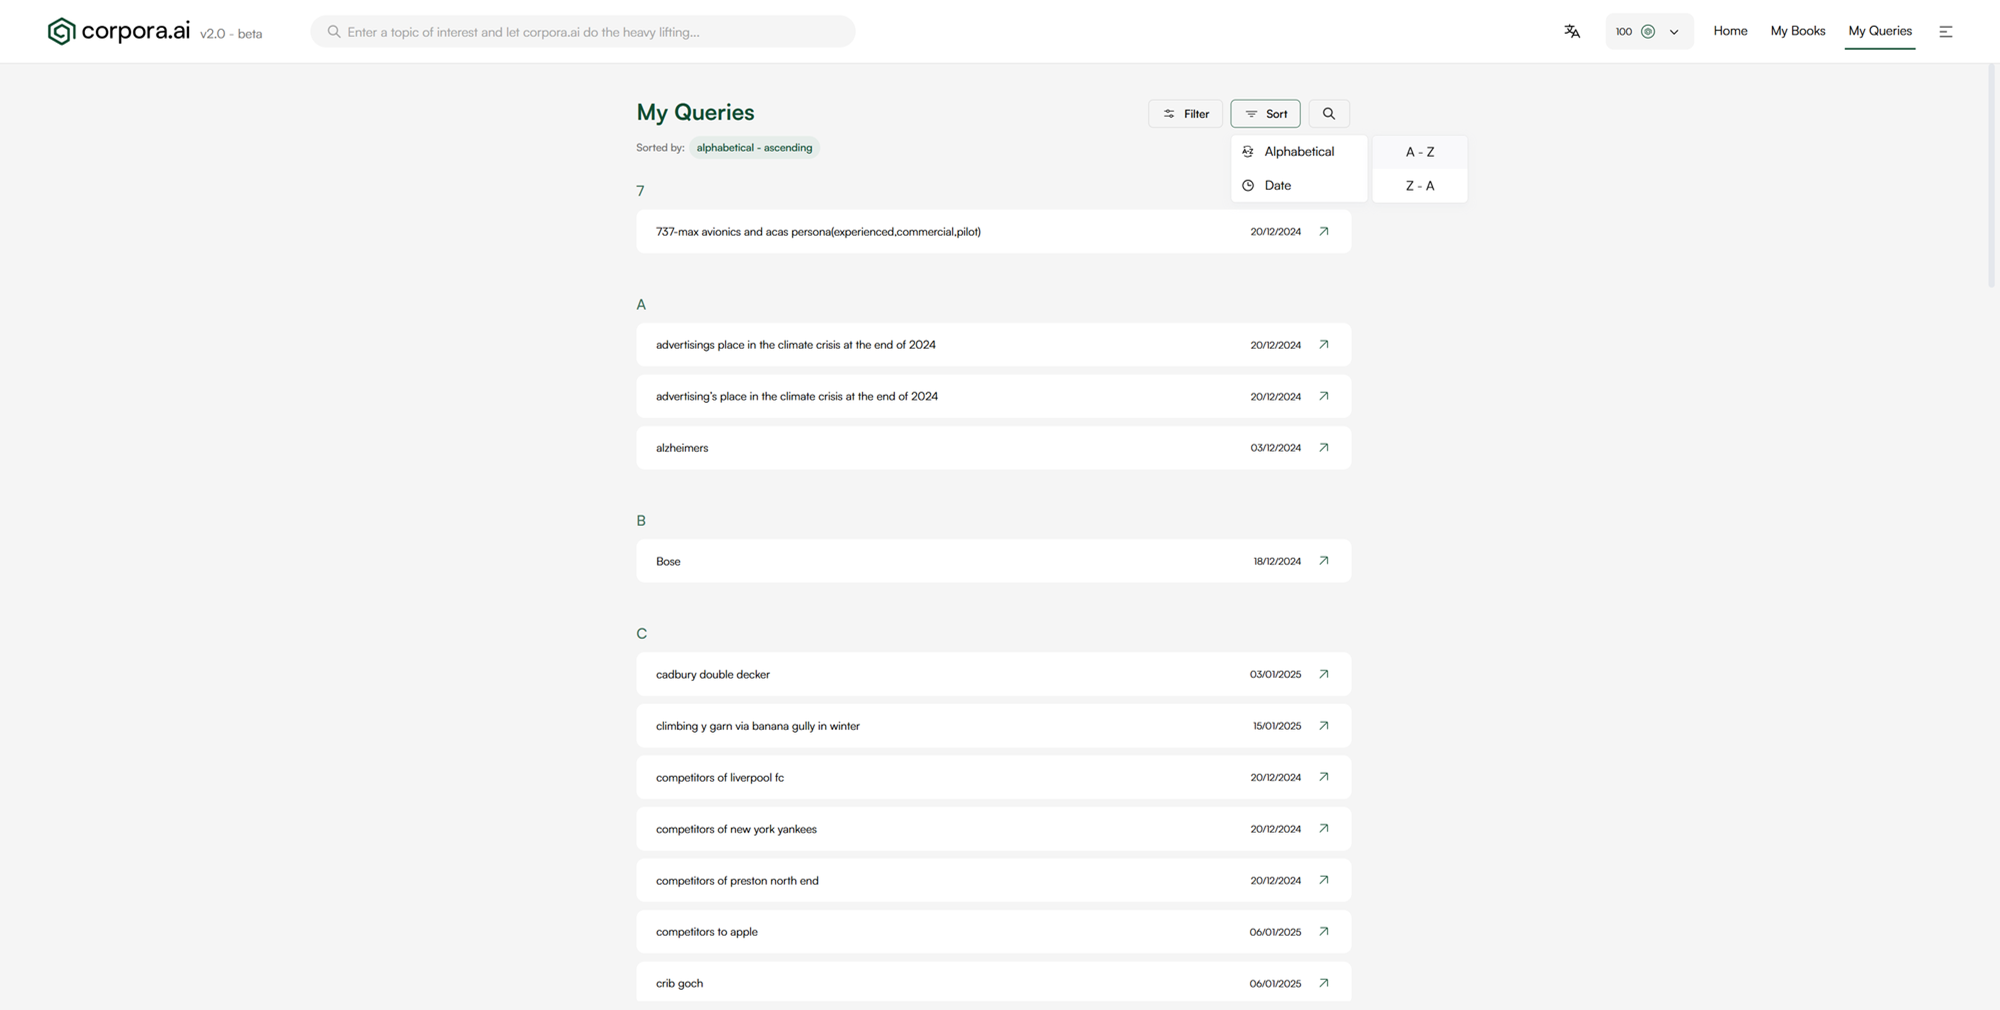This screenshot has width=2000, height=1010.
Task: Open the Filter options
Action: click(x=1185, y=114)
